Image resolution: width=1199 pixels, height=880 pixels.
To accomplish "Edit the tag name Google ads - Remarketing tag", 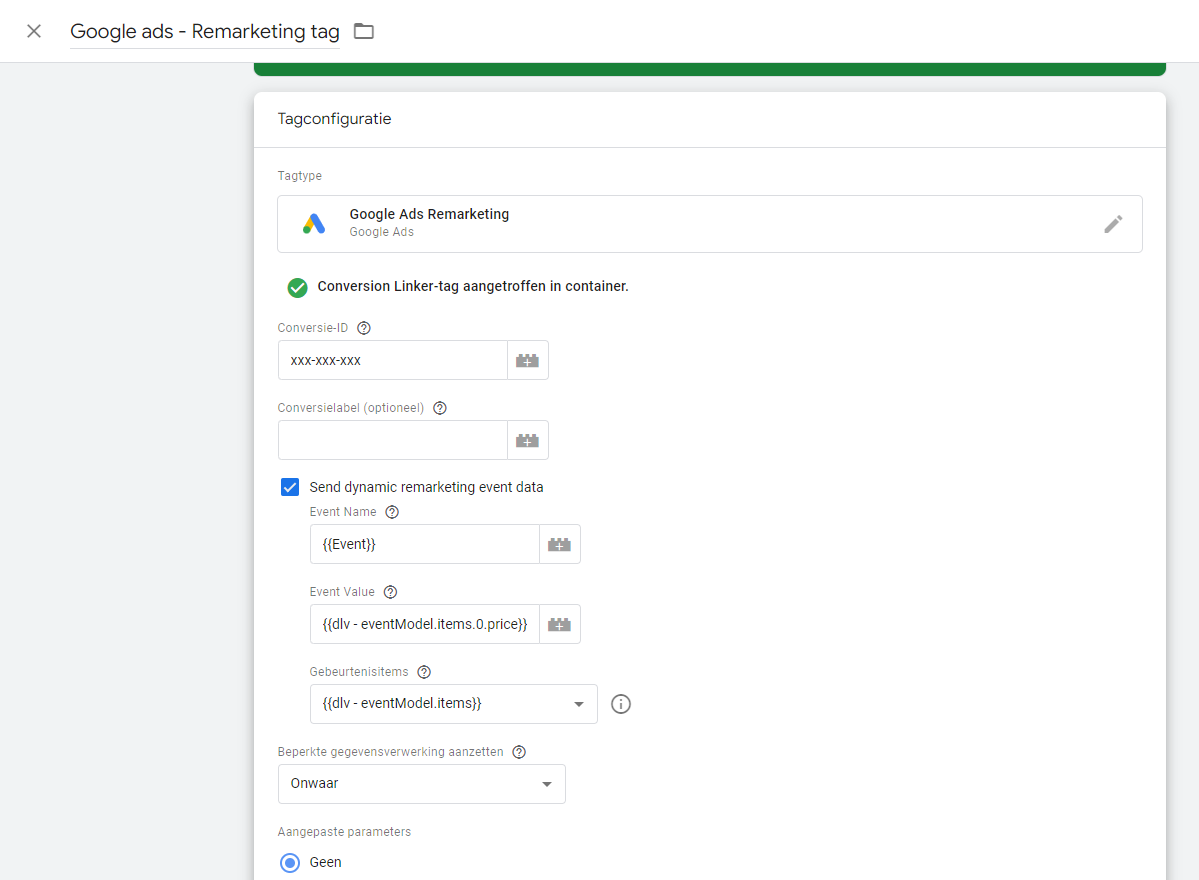I will coord(205,31).
